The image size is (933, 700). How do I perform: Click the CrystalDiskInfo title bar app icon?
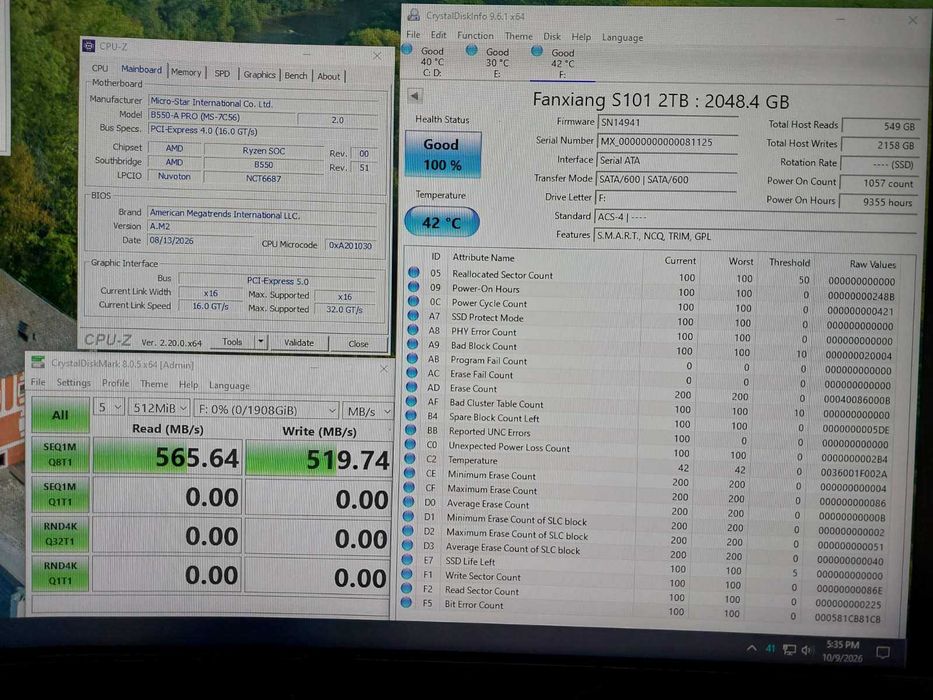414,15
